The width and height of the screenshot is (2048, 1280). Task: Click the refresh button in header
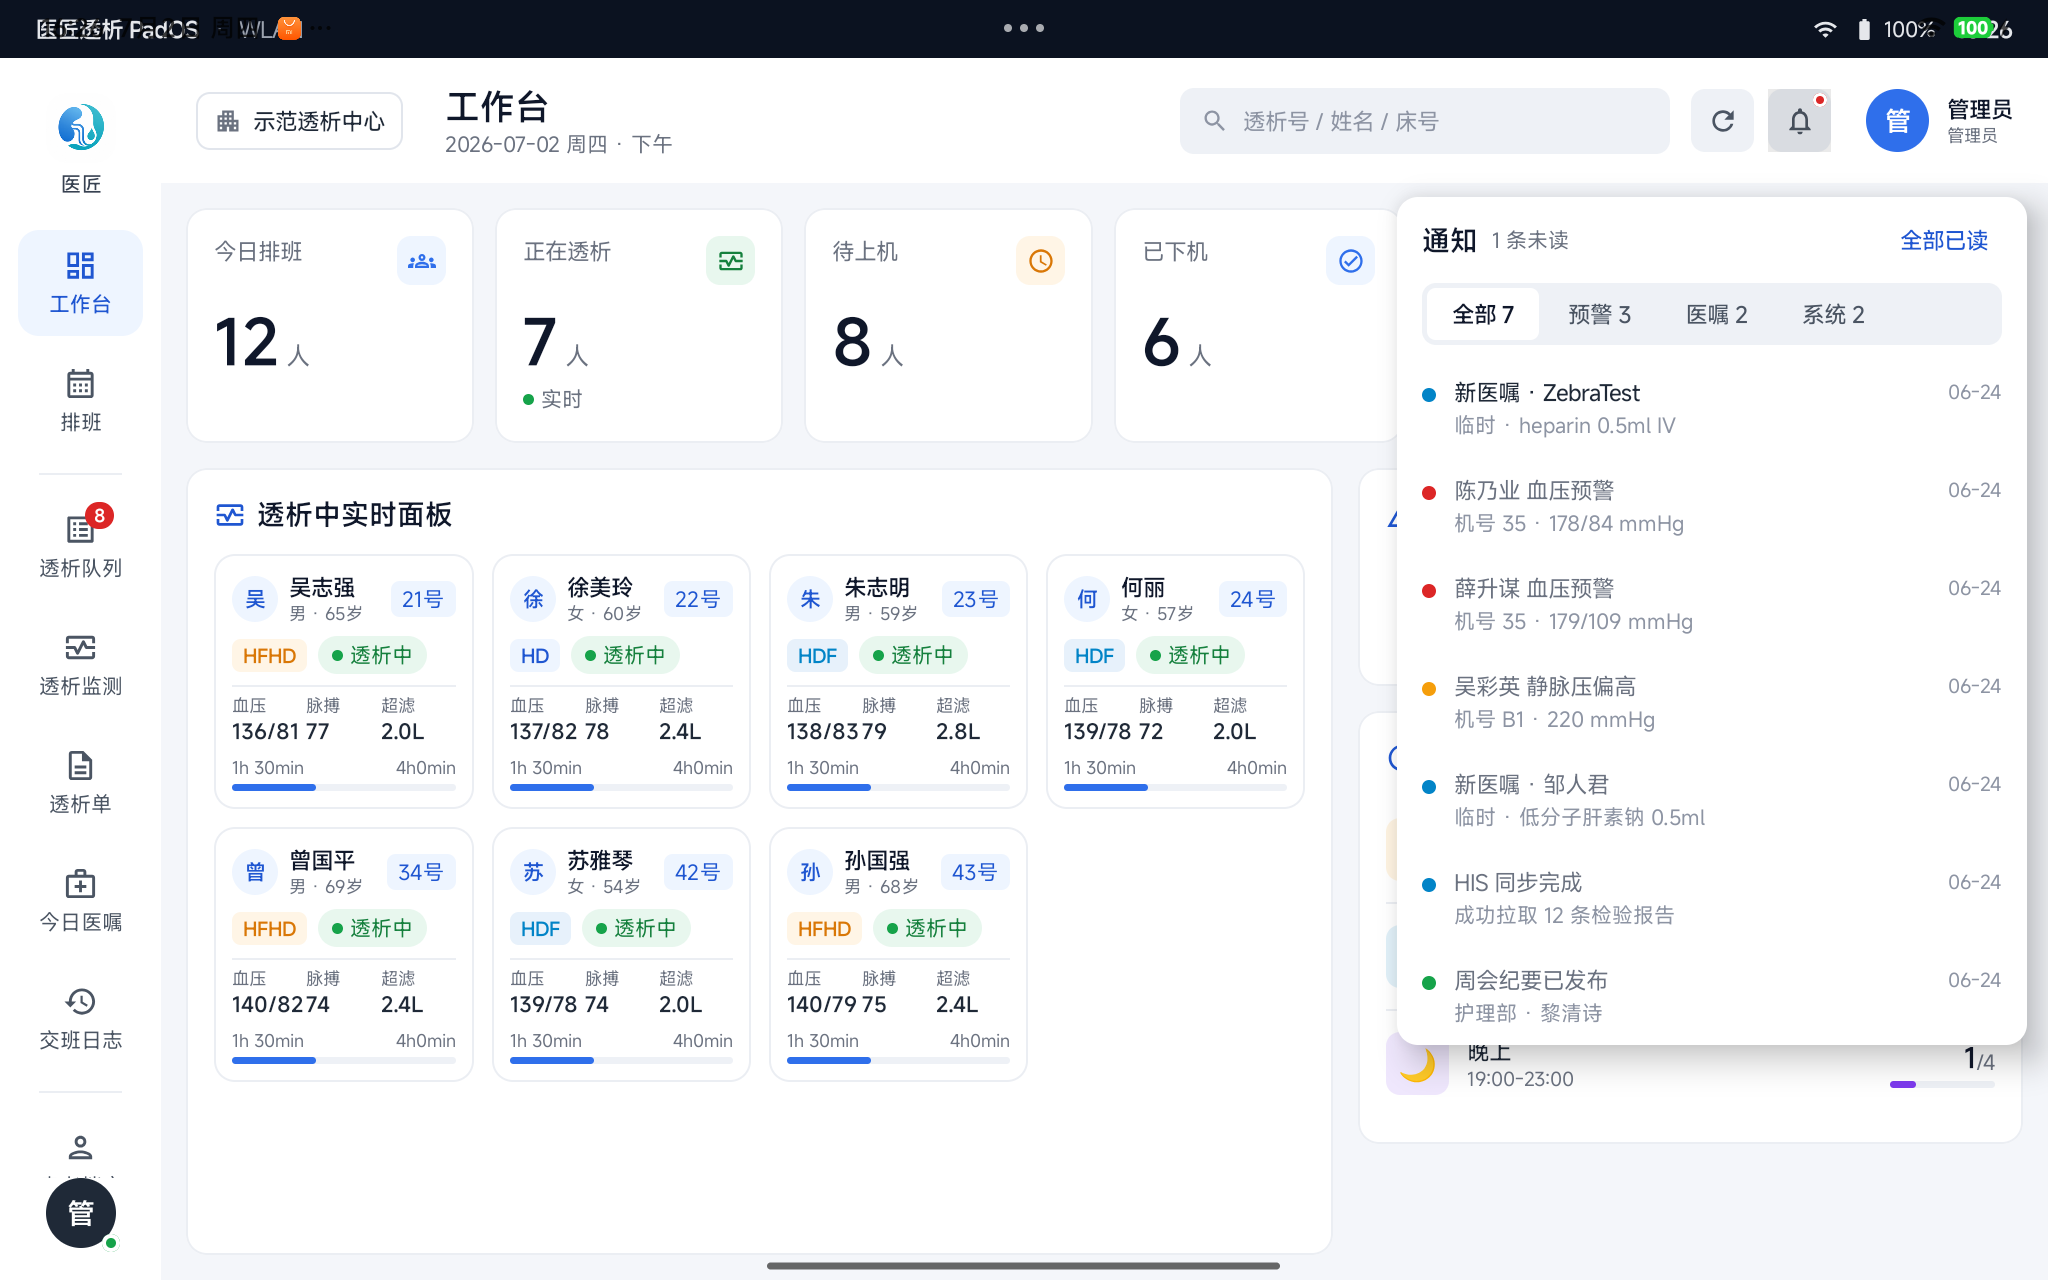point(1722,121)
